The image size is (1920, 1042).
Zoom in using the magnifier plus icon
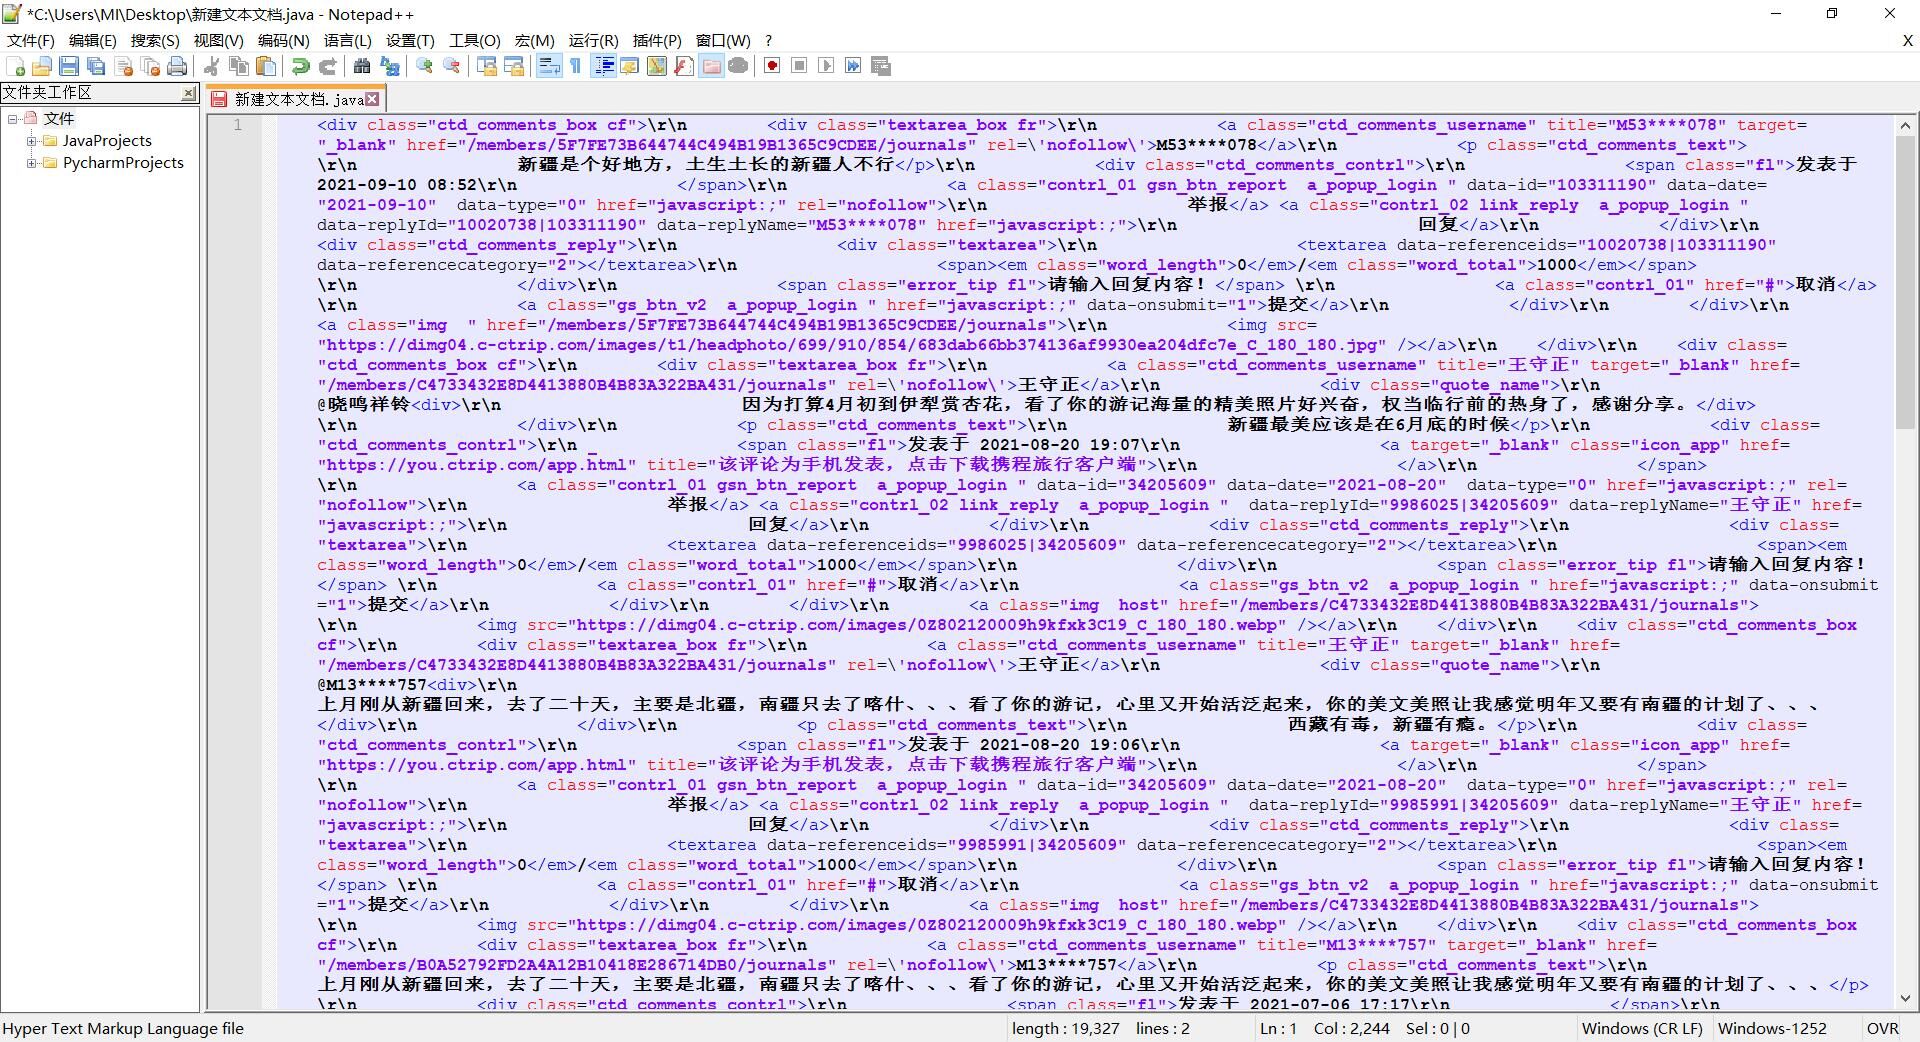pyautogui.click(x=425, y=66)
